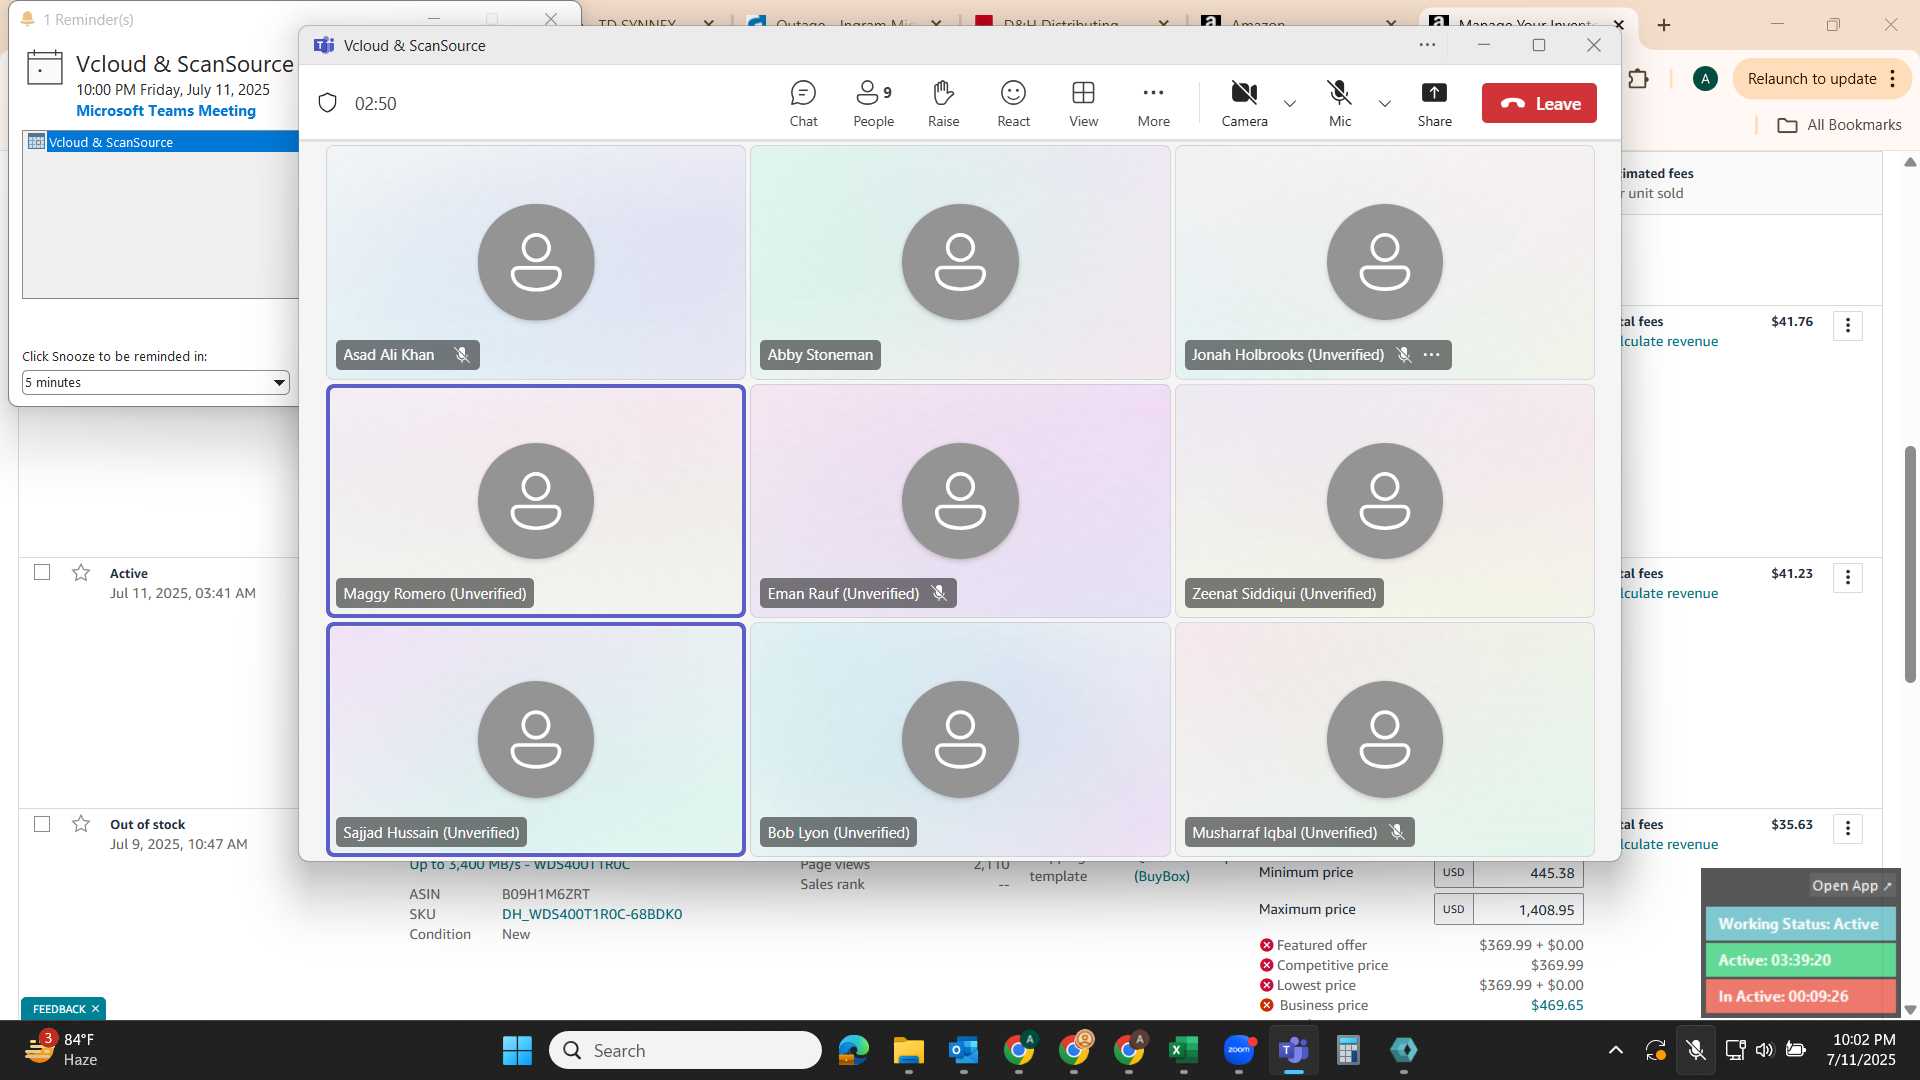
Task: Open a new Chrome tab
Action: tap(1664, 25)
